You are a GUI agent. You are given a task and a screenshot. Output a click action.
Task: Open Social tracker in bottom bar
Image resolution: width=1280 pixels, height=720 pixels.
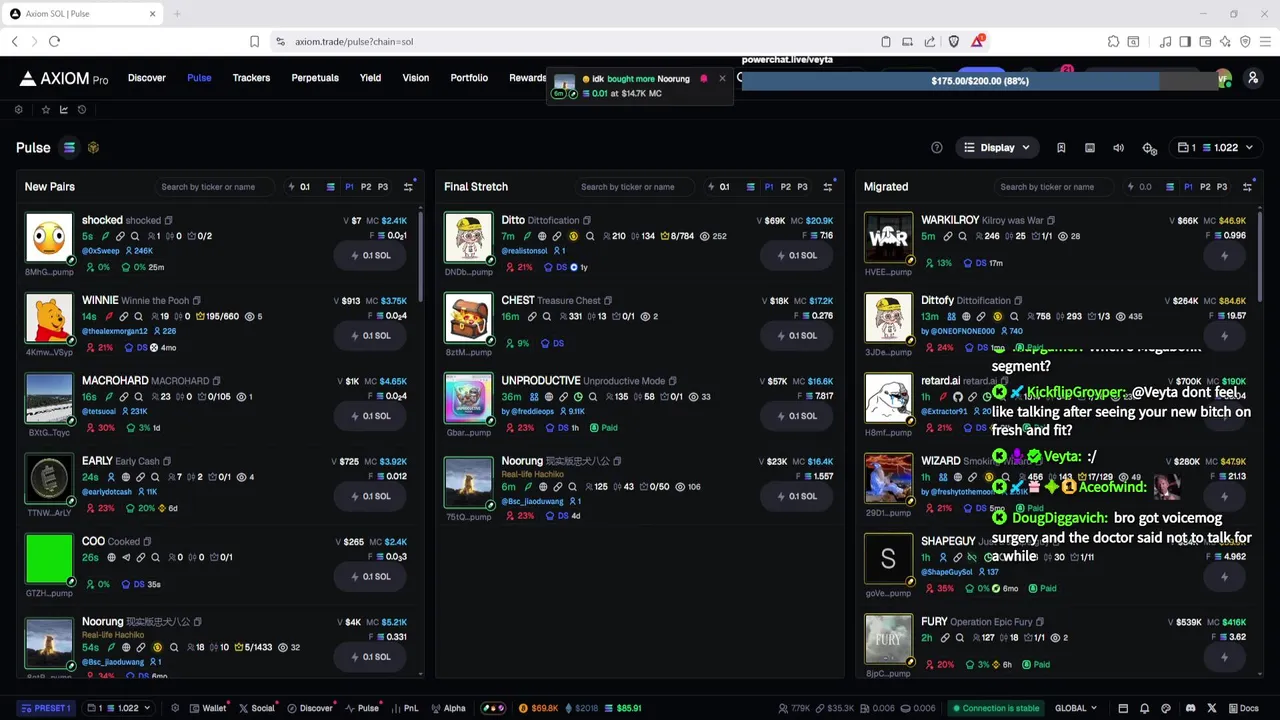[x=257, y=708]
